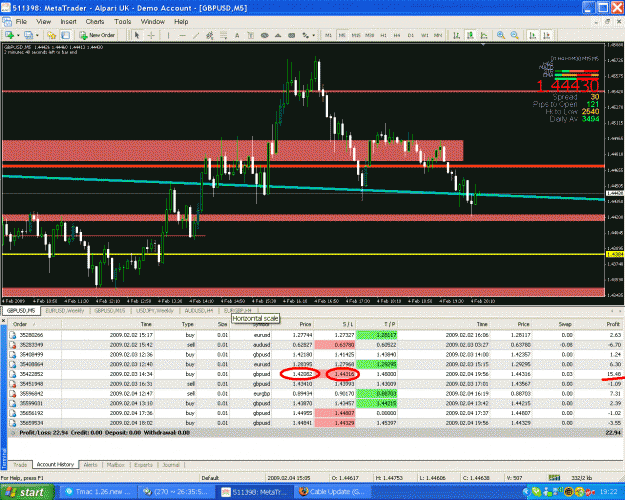Image resolution: width=625 pixels, height=500 pixels.
Task: Set timeframe to M5
Action: (342, 35)
